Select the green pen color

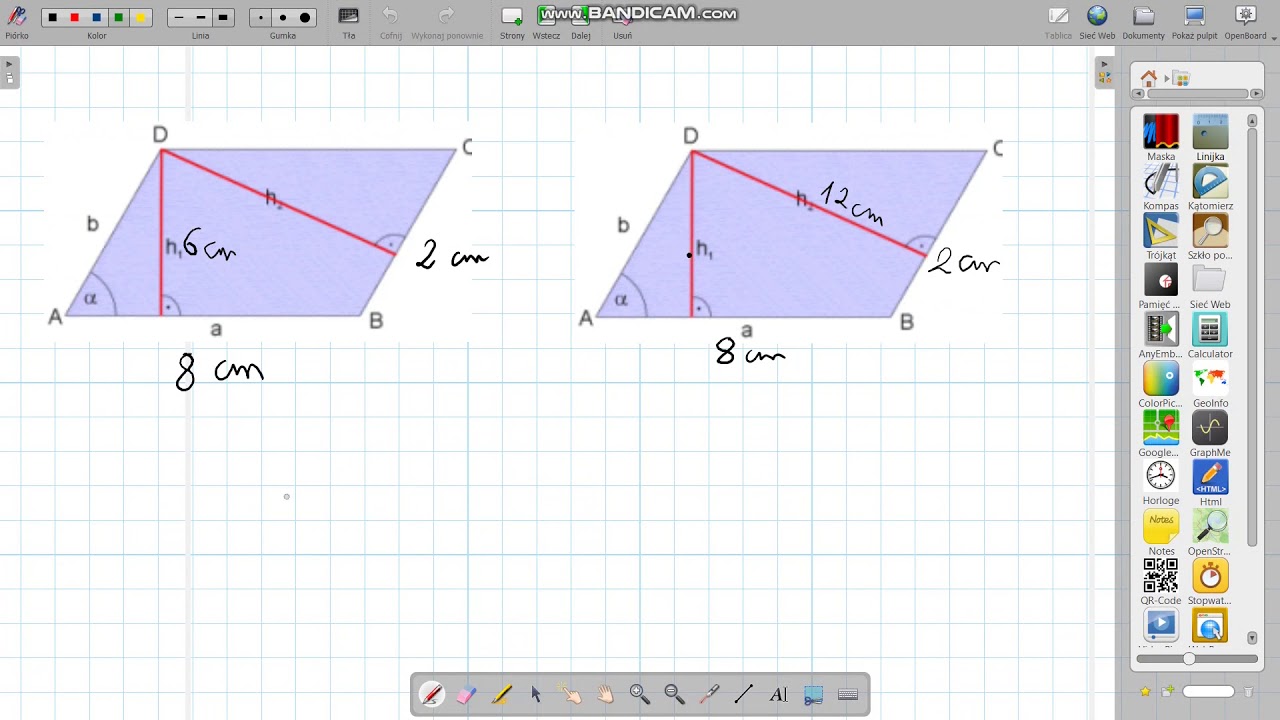coord(118,17)
